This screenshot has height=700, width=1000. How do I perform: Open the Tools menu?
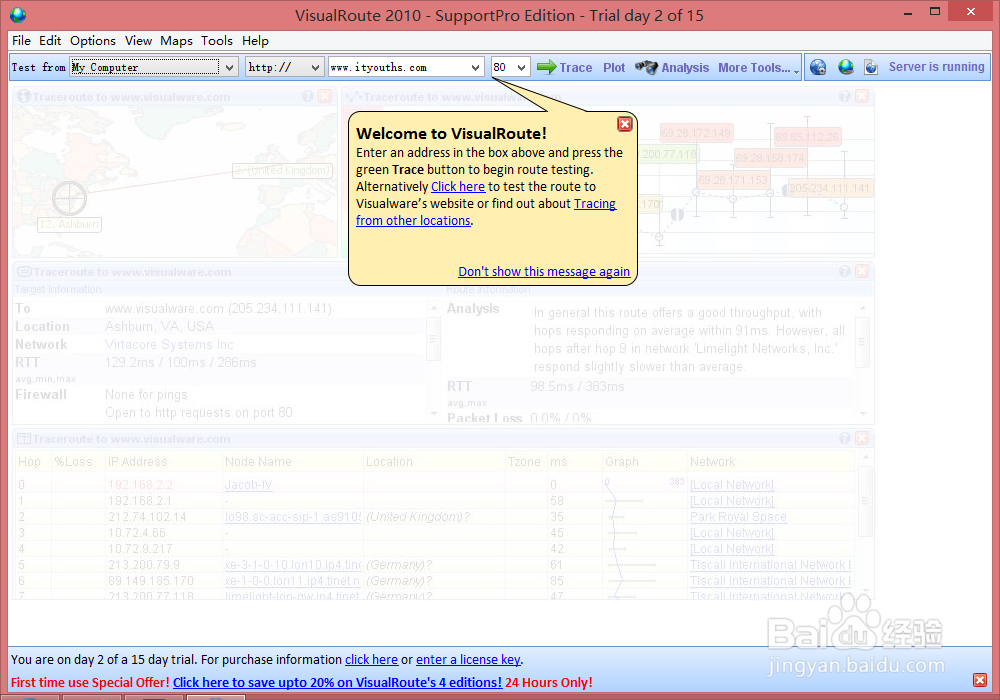click(217, 41)
